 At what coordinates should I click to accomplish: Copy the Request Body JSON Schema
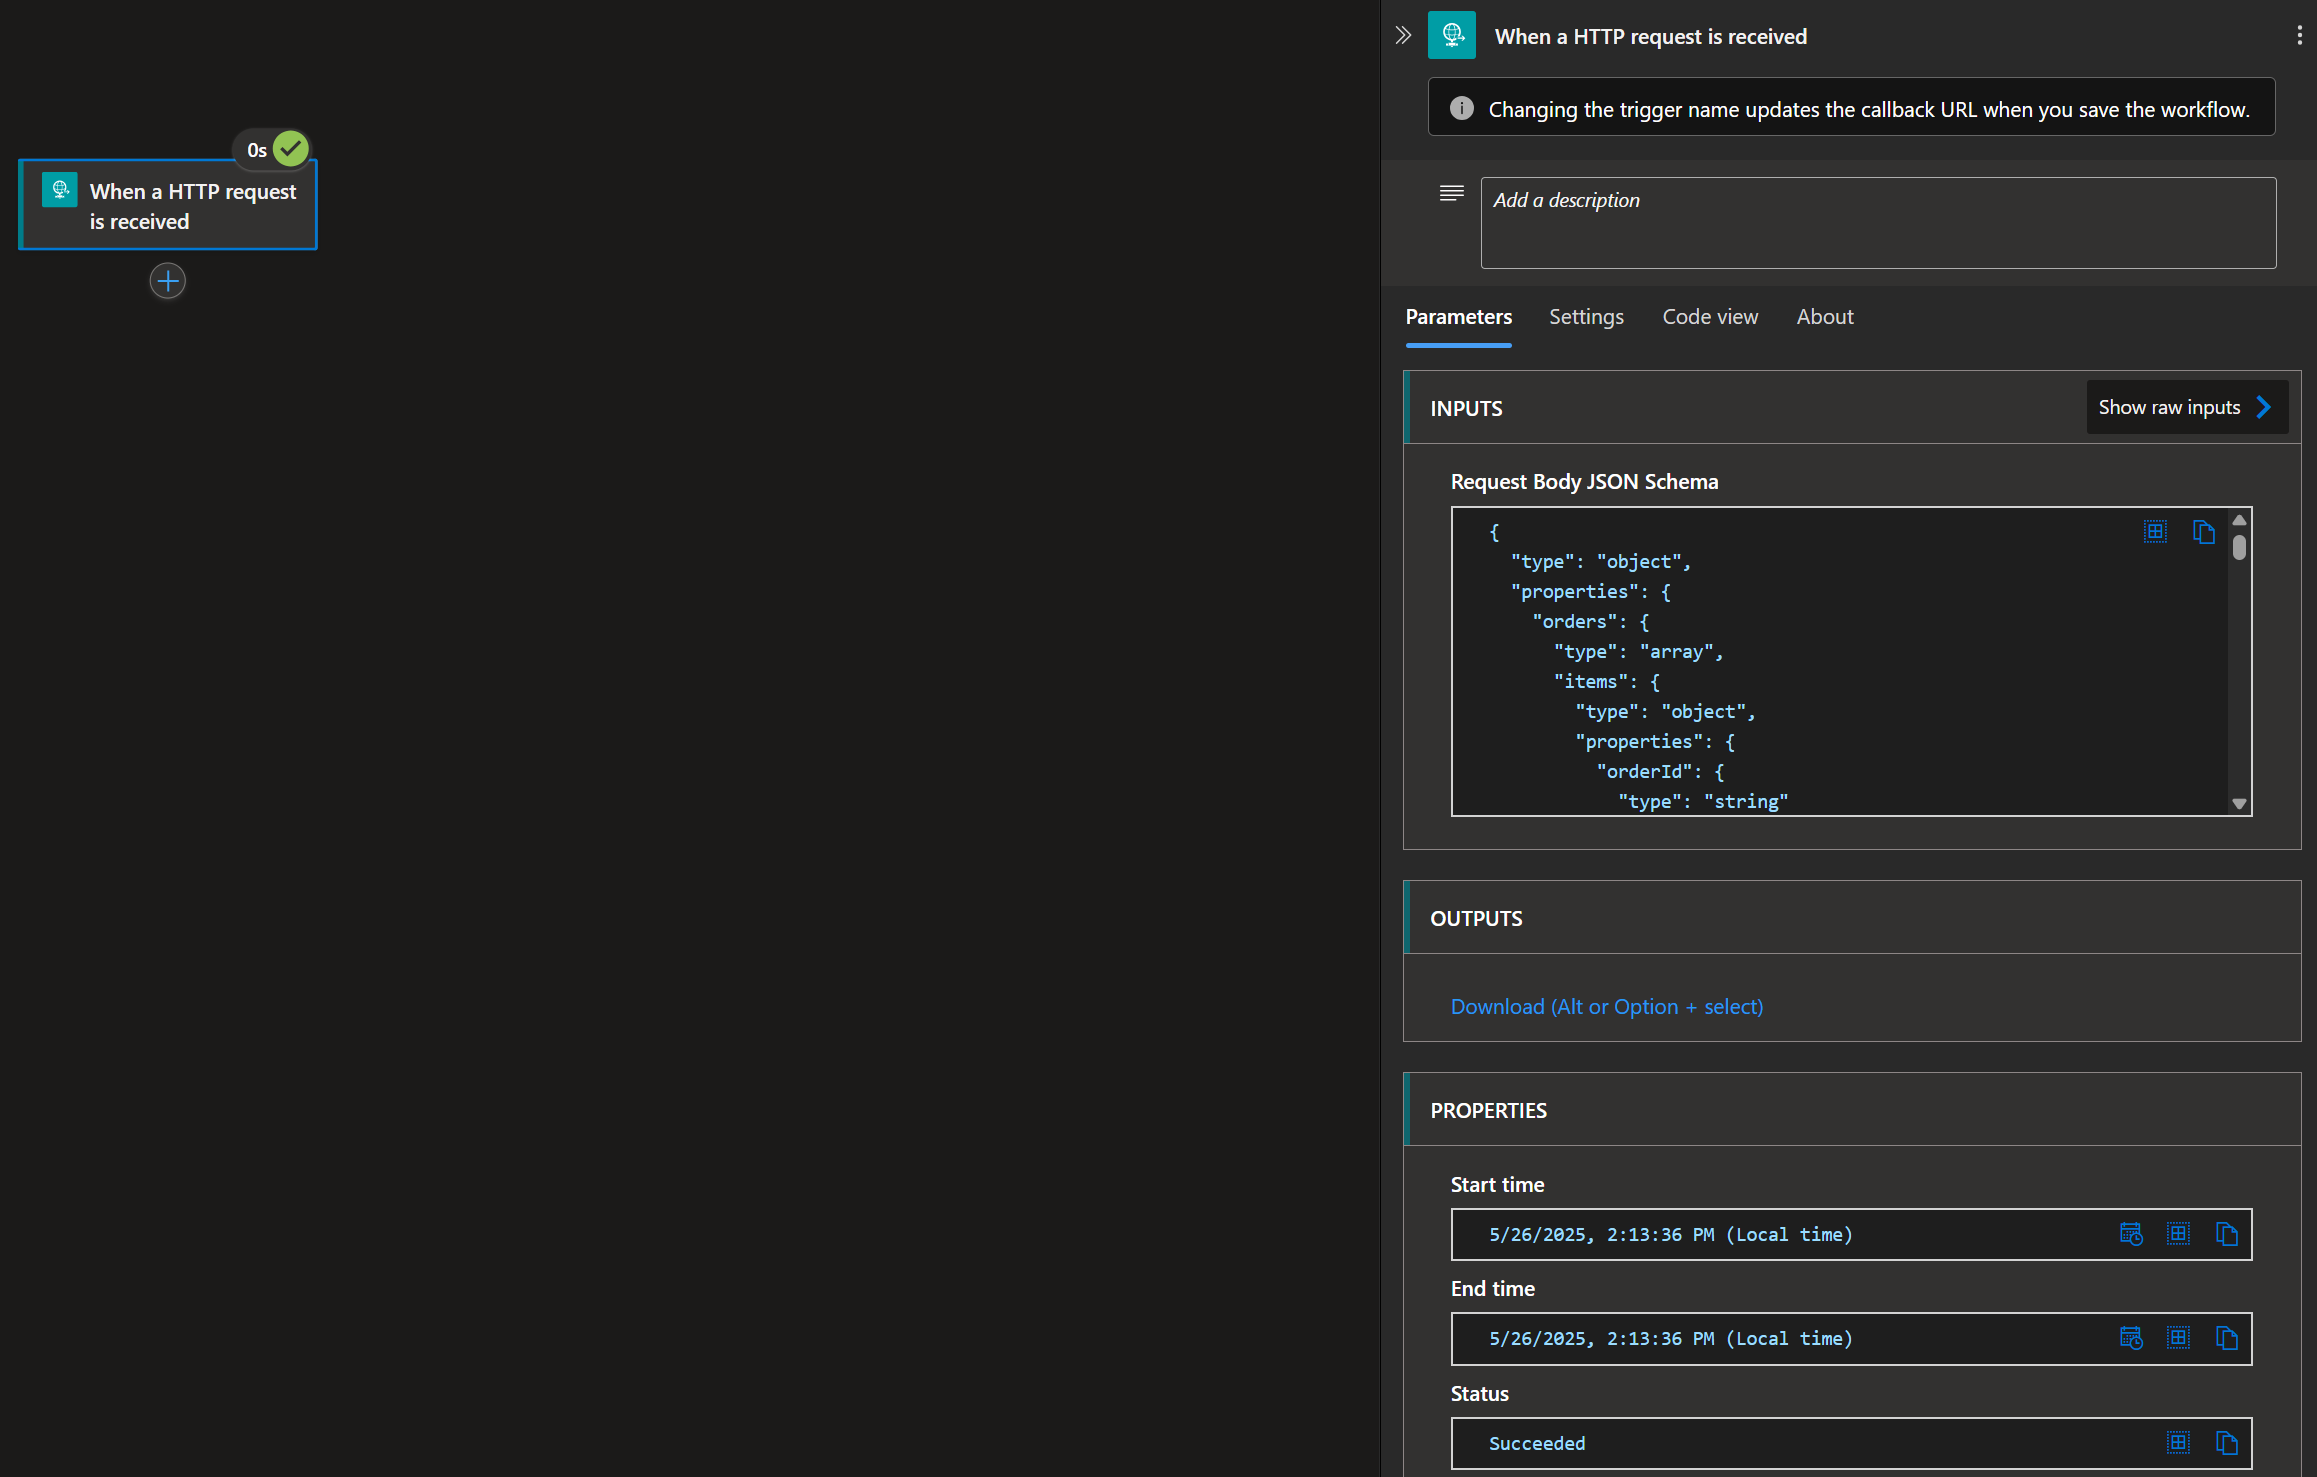pos(2203,532)
